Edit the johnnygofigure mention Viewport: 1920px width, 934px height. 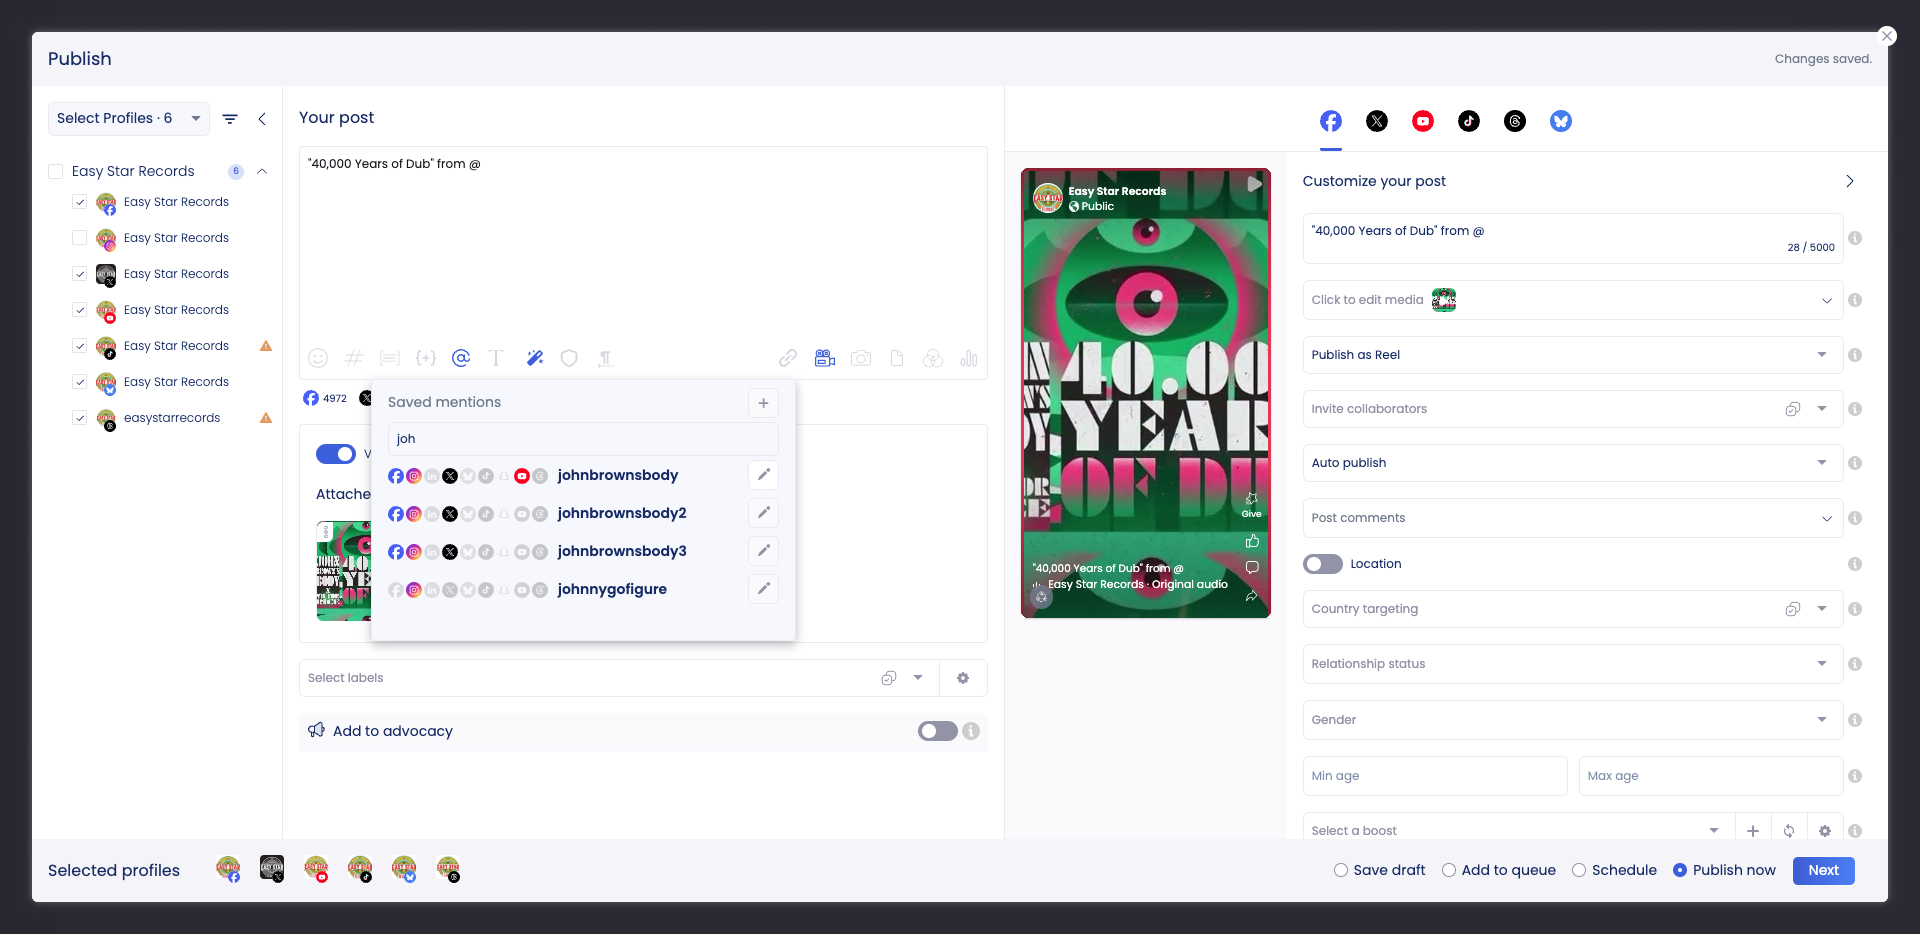763,589
